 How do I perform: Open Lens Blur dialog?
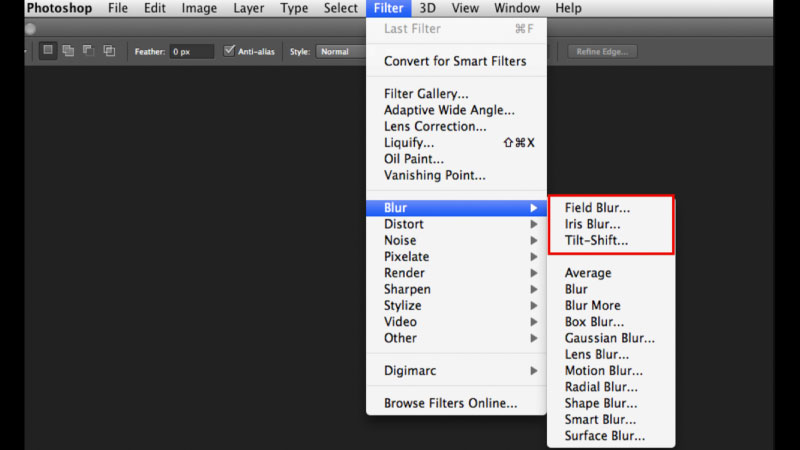pyautogui.click(x=611, y=355)
